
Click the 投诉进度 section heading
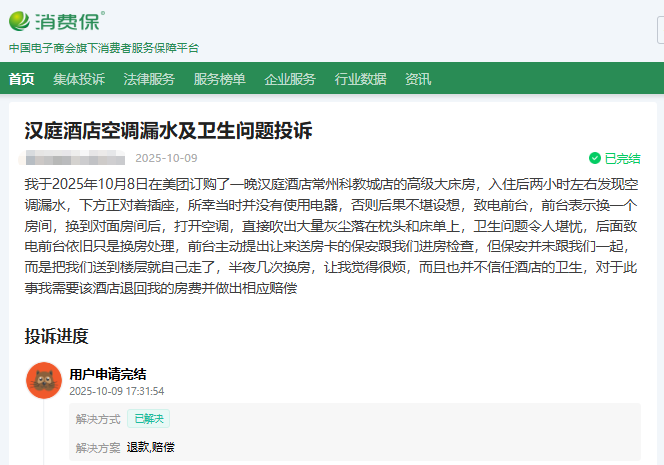tap(57, 336)
